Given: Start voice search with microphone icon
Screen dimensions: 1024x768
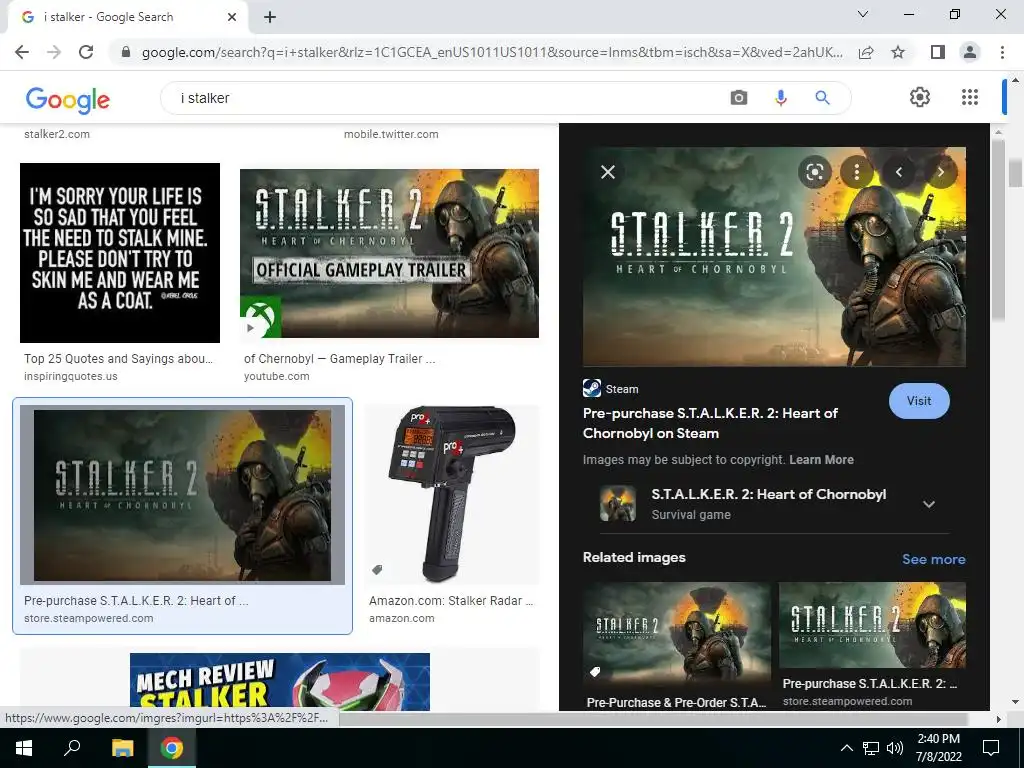Looking at the screenshot, I should pos(780,98).
